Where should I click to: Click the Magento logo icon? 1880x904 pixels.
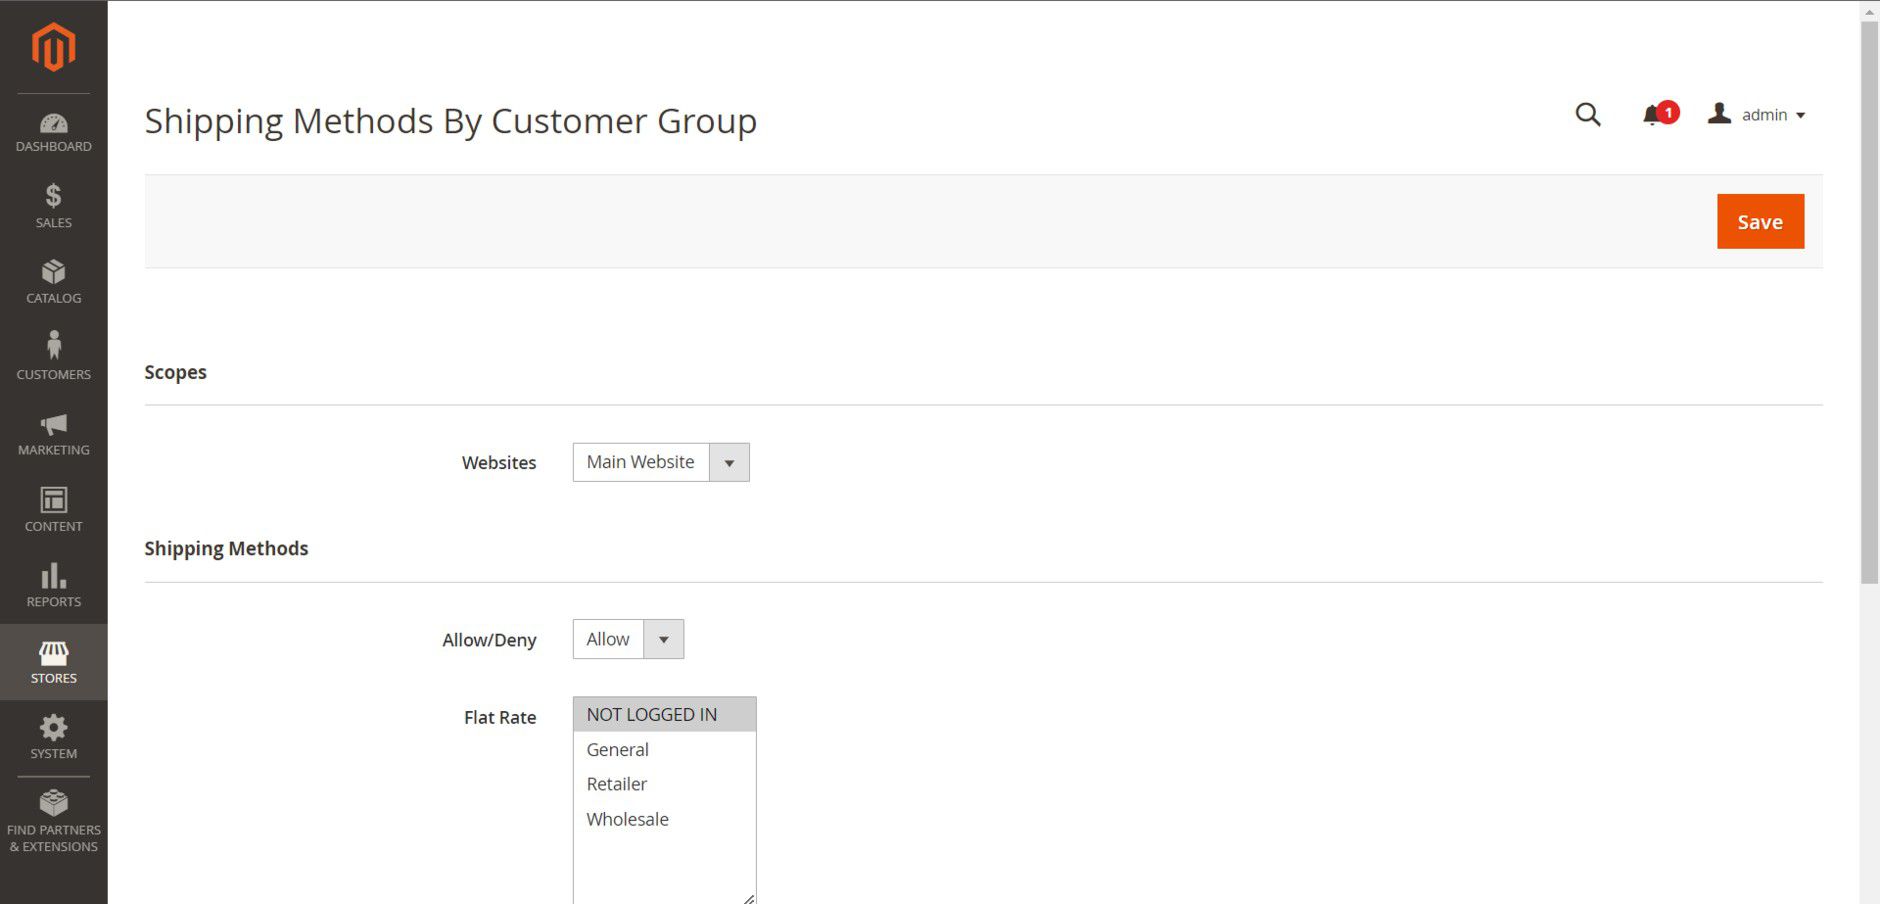point(53,47)
